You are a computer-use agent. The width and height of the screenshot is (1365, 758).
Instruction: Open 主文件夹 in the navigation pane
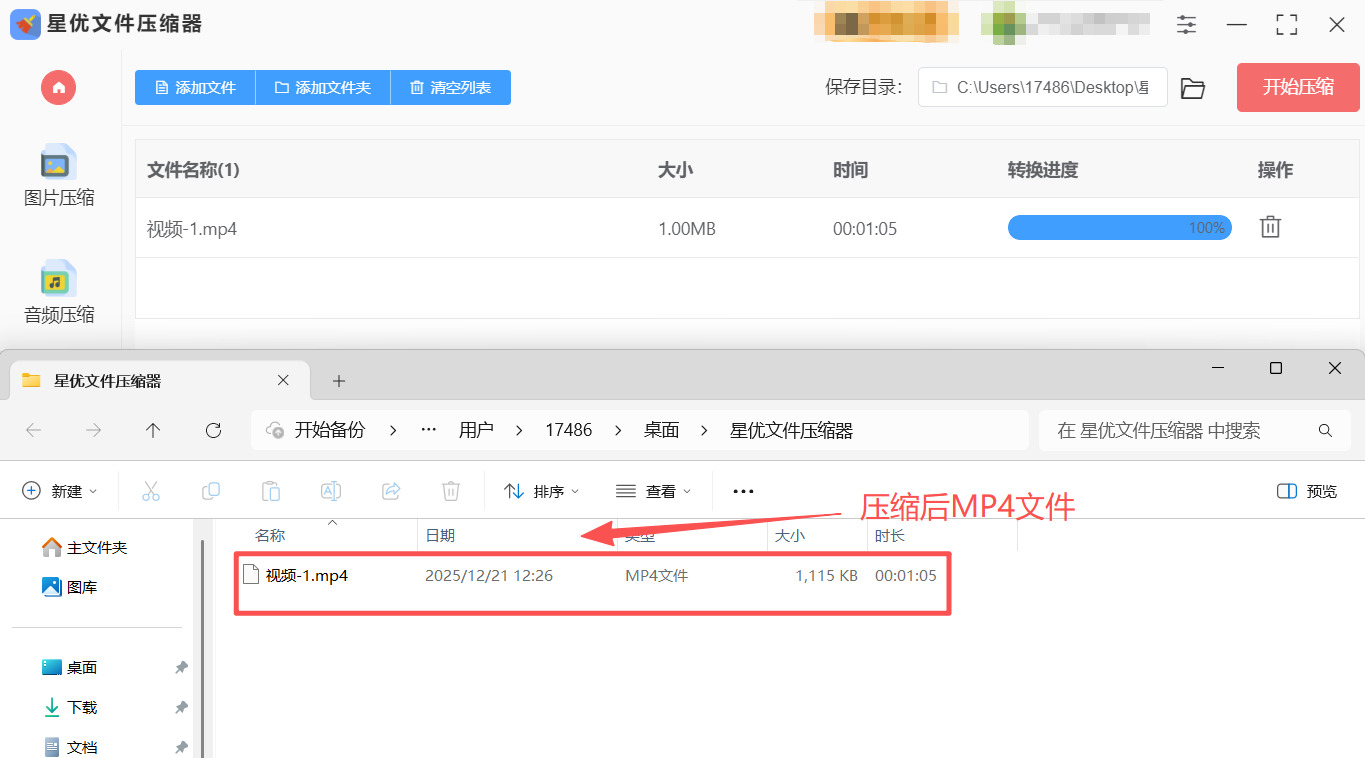pyautogui.click(x=85, y=548)
